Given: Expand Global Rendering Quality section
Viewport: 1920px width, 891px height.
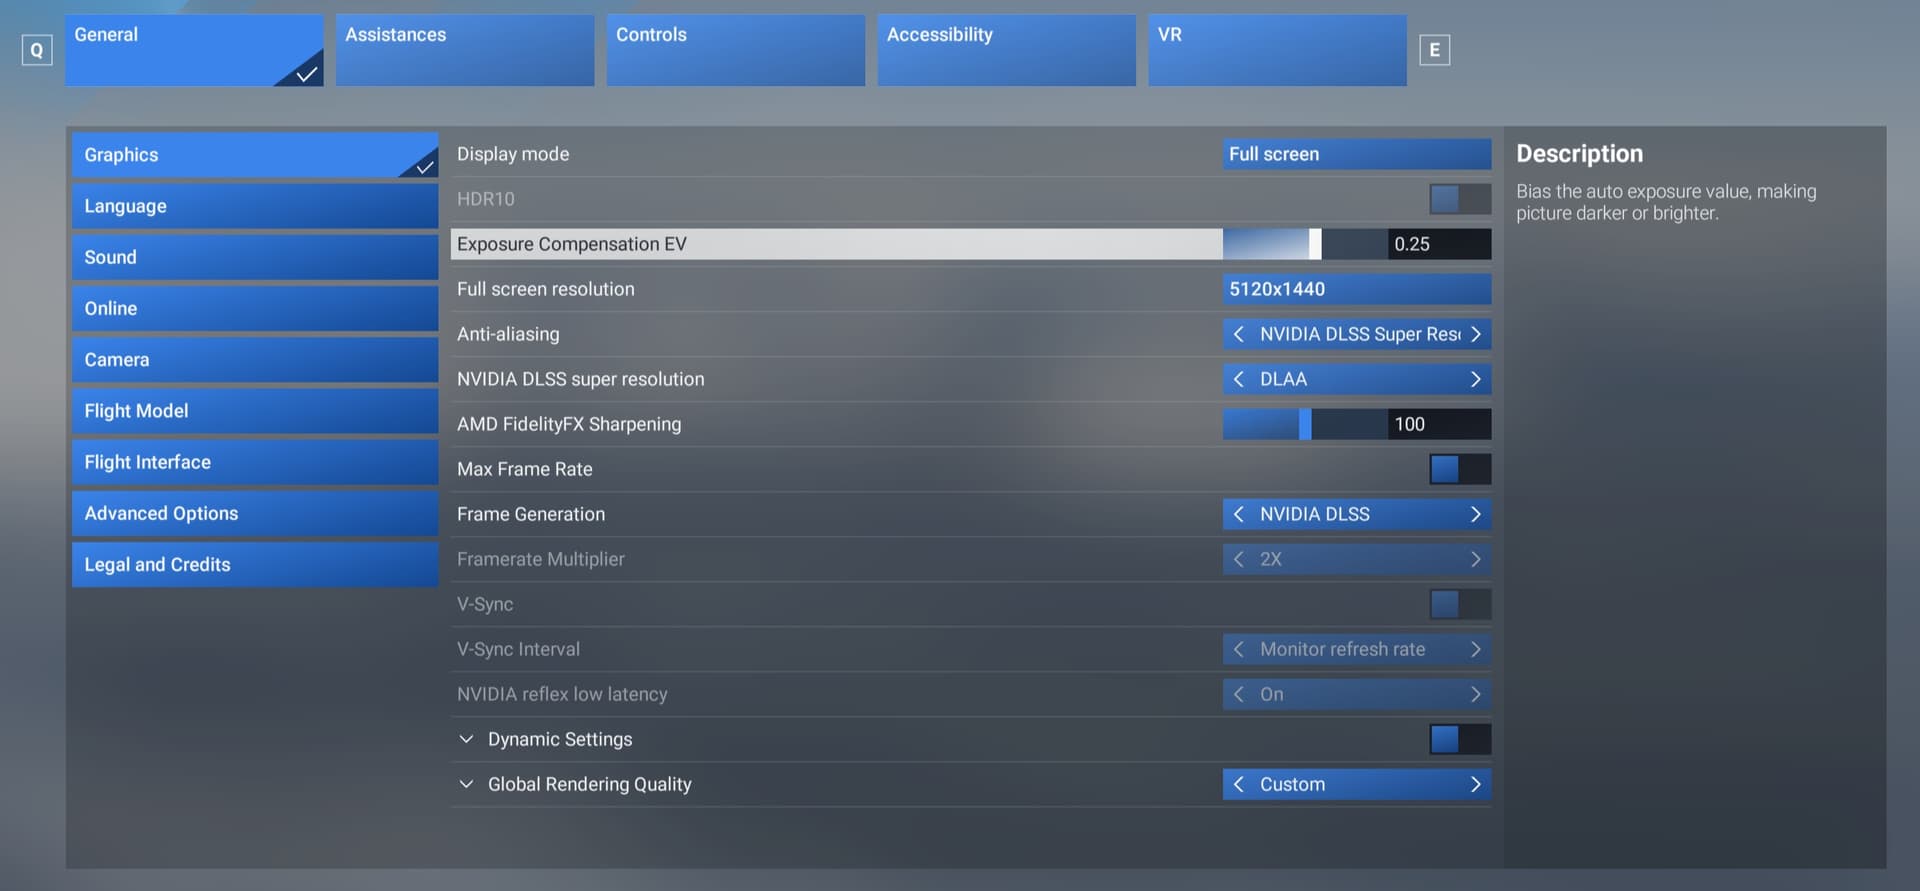Looking at the screenshot, I should (x=466, y=784).
